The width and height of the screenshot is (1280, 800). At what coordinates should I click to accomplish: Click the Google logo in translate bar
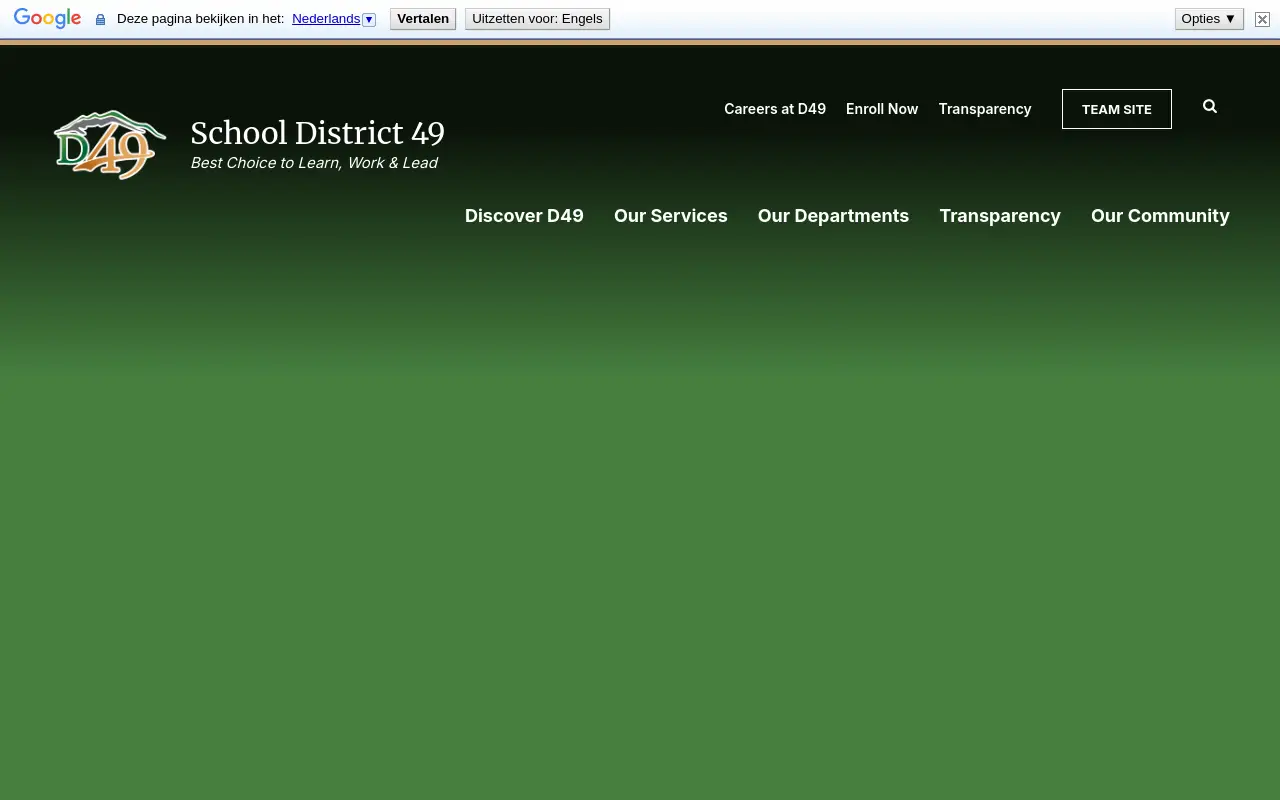tap(47, 19)
